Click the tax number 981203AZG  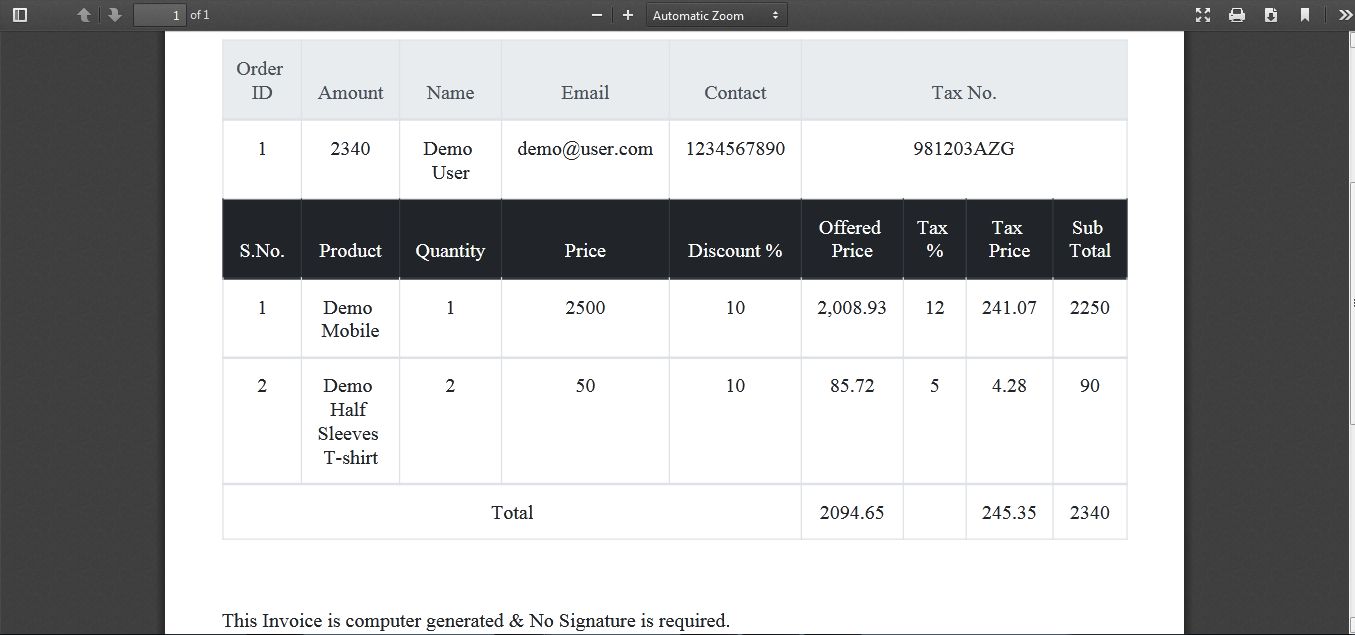pos(963,149)
